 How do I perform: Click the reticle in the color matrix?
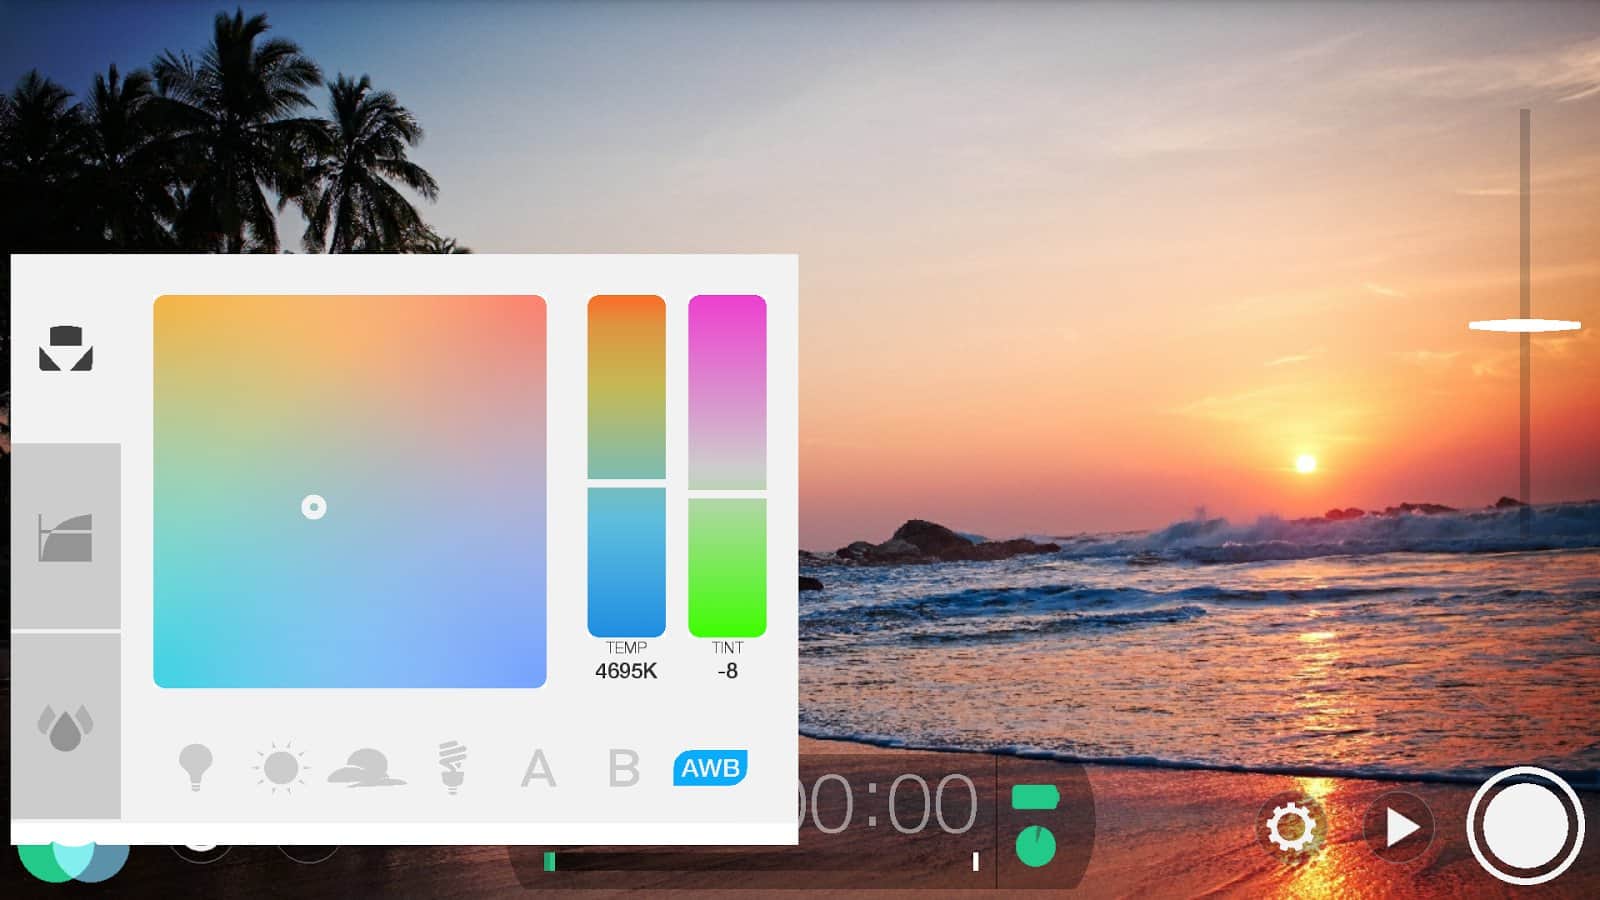[x=314, y=507]
